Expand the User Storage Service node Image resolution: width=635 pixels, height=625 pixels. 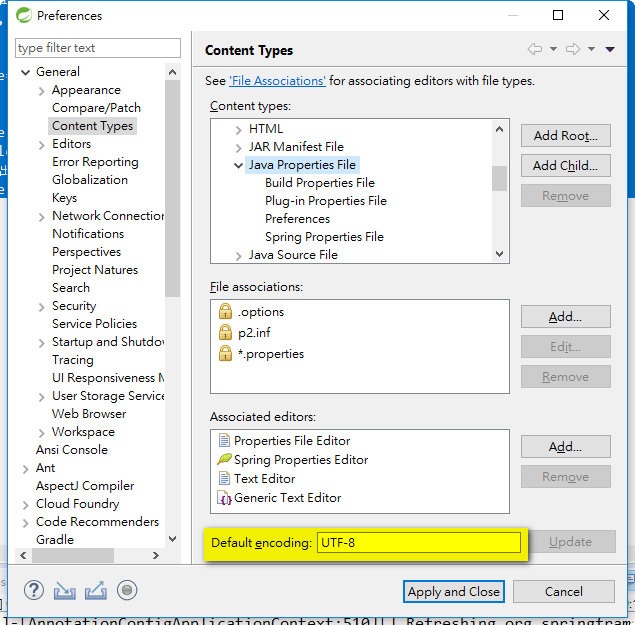click(41, 397)
